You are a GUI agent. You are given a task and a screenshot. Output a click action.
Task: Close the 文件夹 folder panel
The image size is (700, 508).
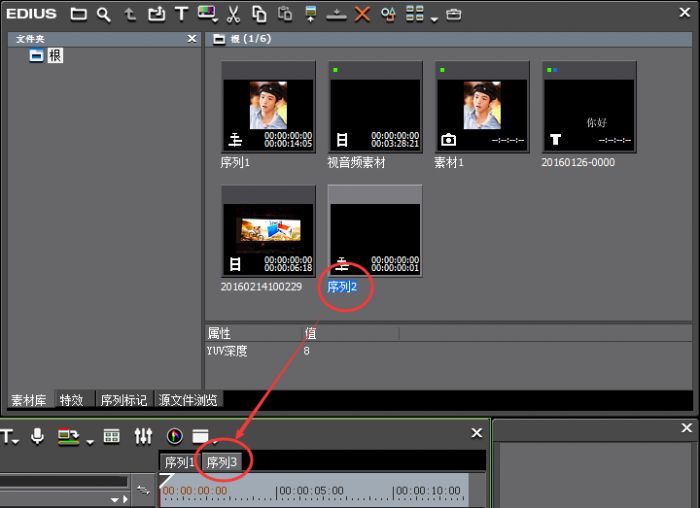[x=192, y=38]
